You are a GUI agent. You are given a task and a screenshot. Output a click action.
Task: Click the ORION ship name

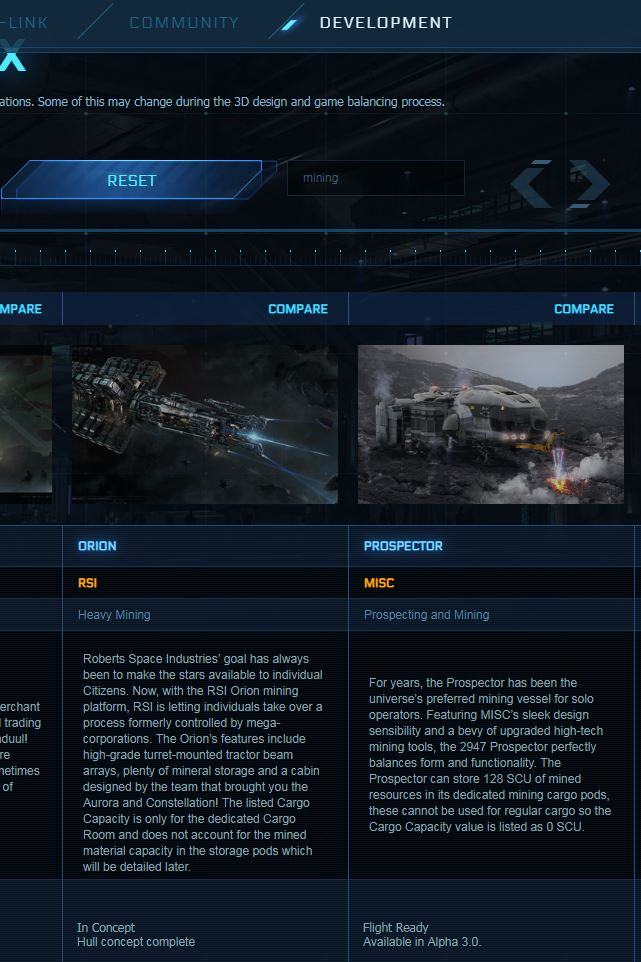[97, 545]
